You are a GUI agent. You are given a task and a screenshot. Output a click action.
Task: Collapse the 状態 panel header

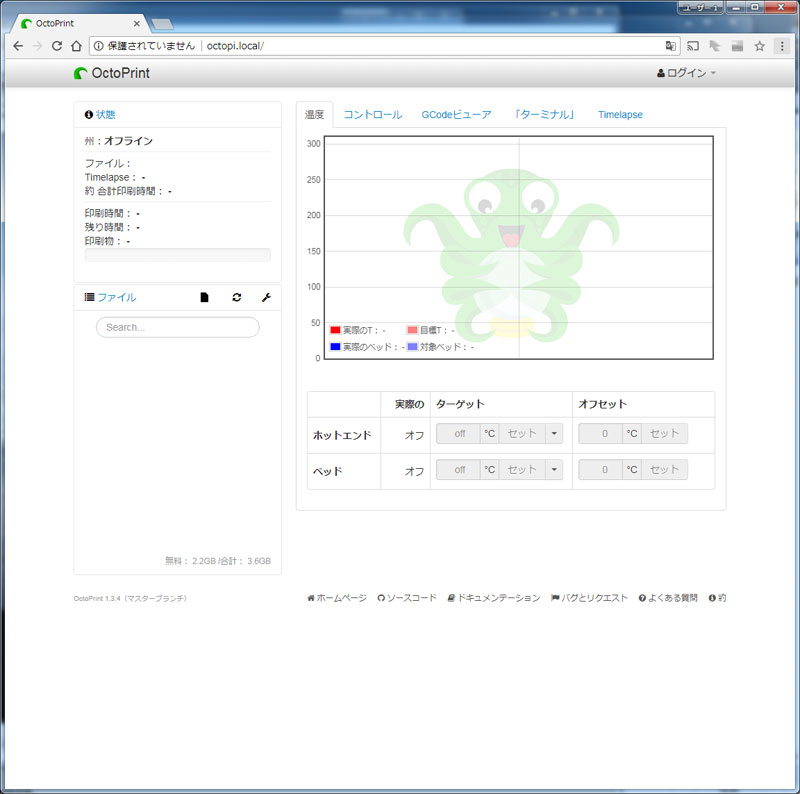pos(106,115)
